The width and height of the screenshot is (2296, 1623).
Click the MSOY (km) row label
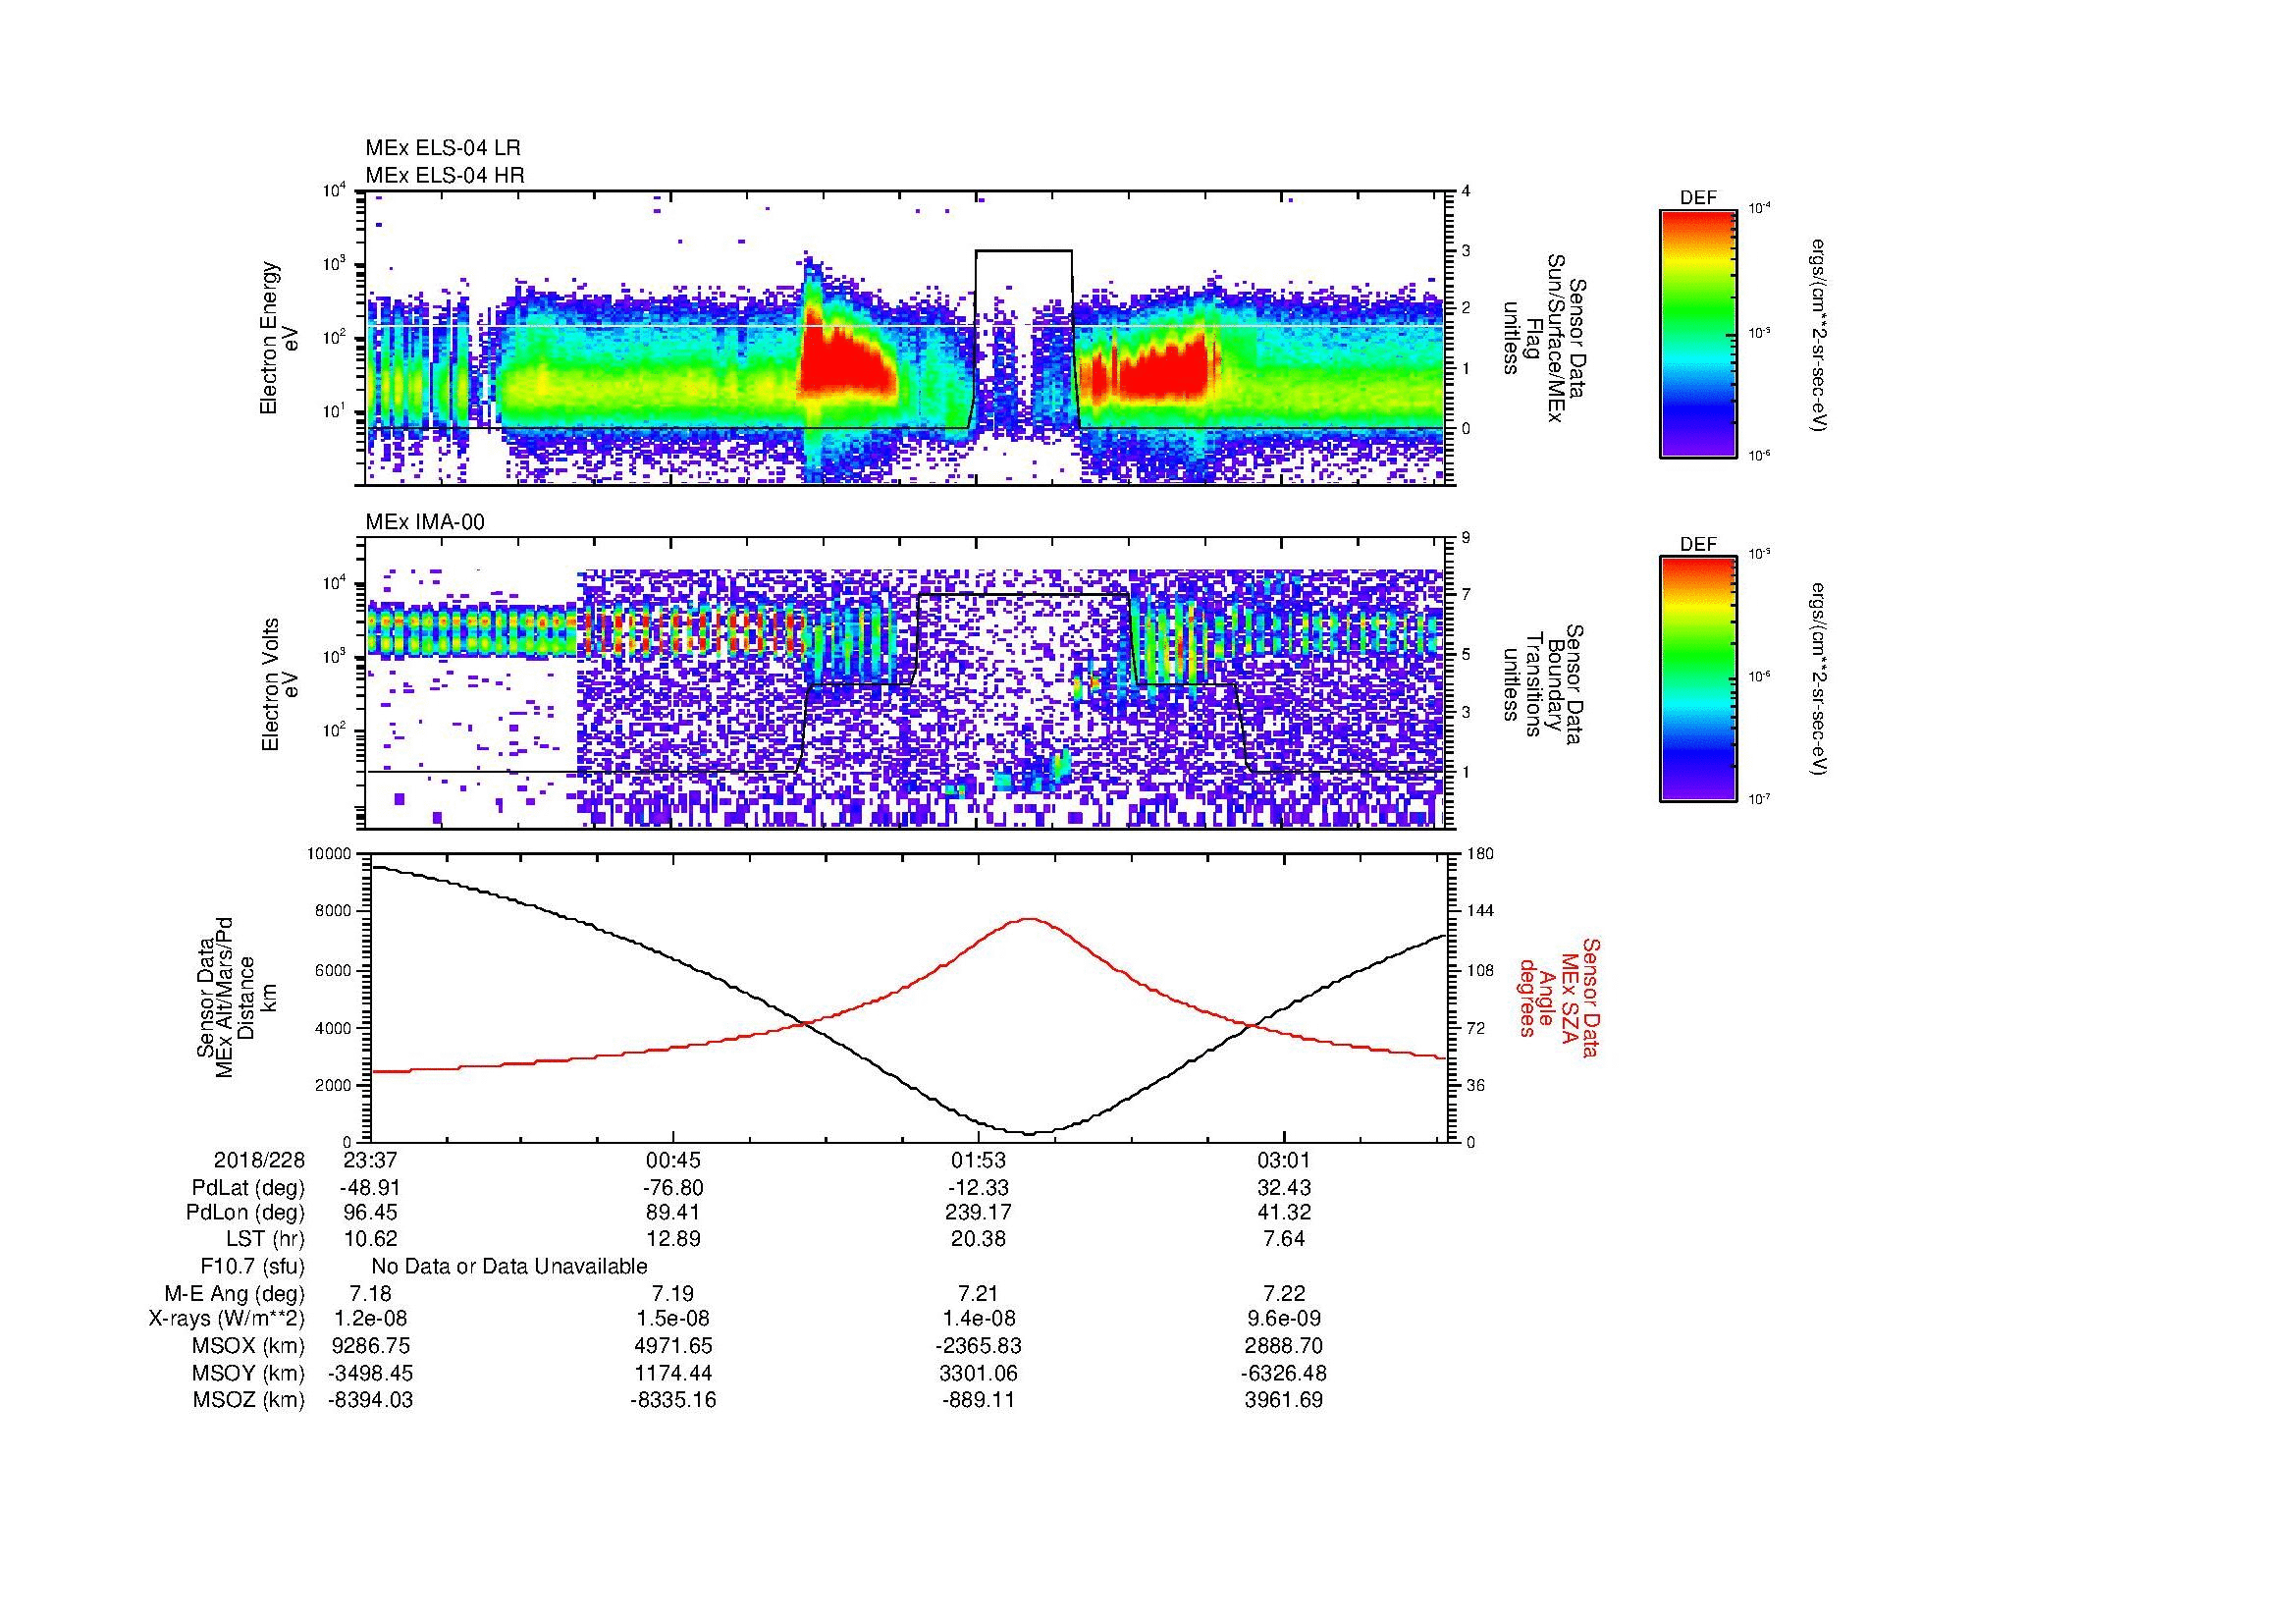point(248,1373)
